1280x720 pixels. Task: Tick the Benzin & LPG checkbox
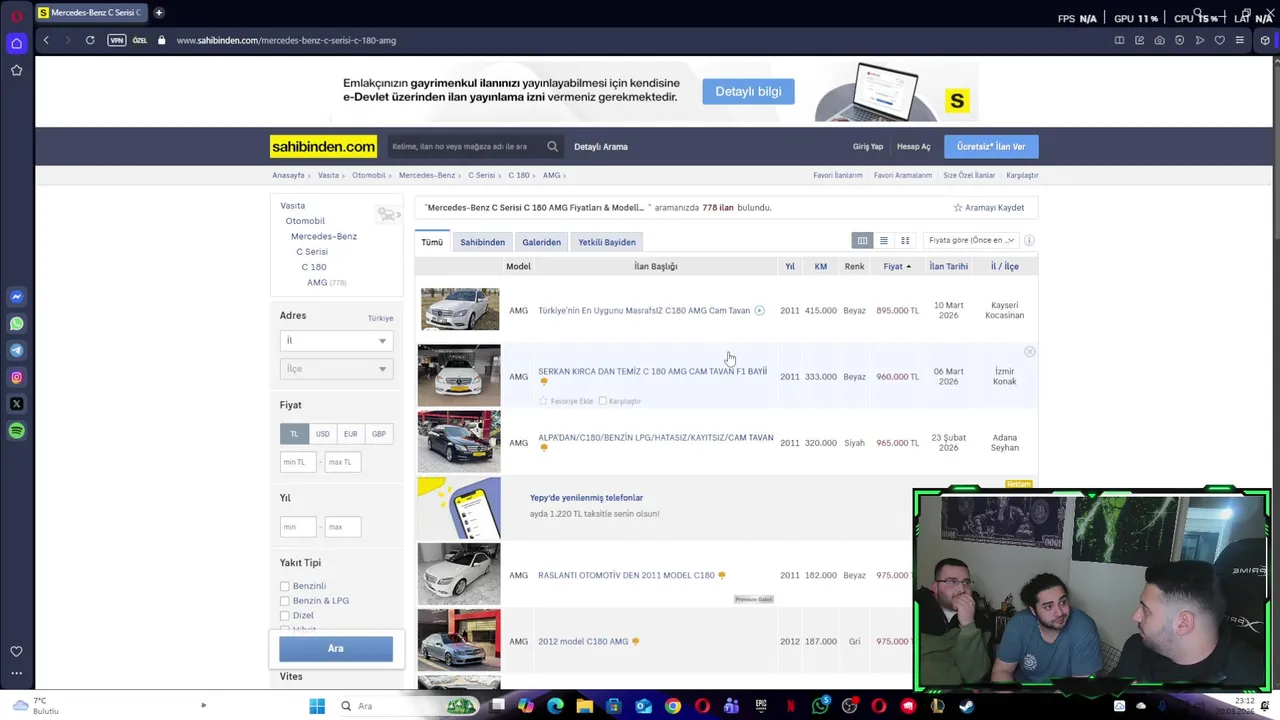tap(285, 601)
